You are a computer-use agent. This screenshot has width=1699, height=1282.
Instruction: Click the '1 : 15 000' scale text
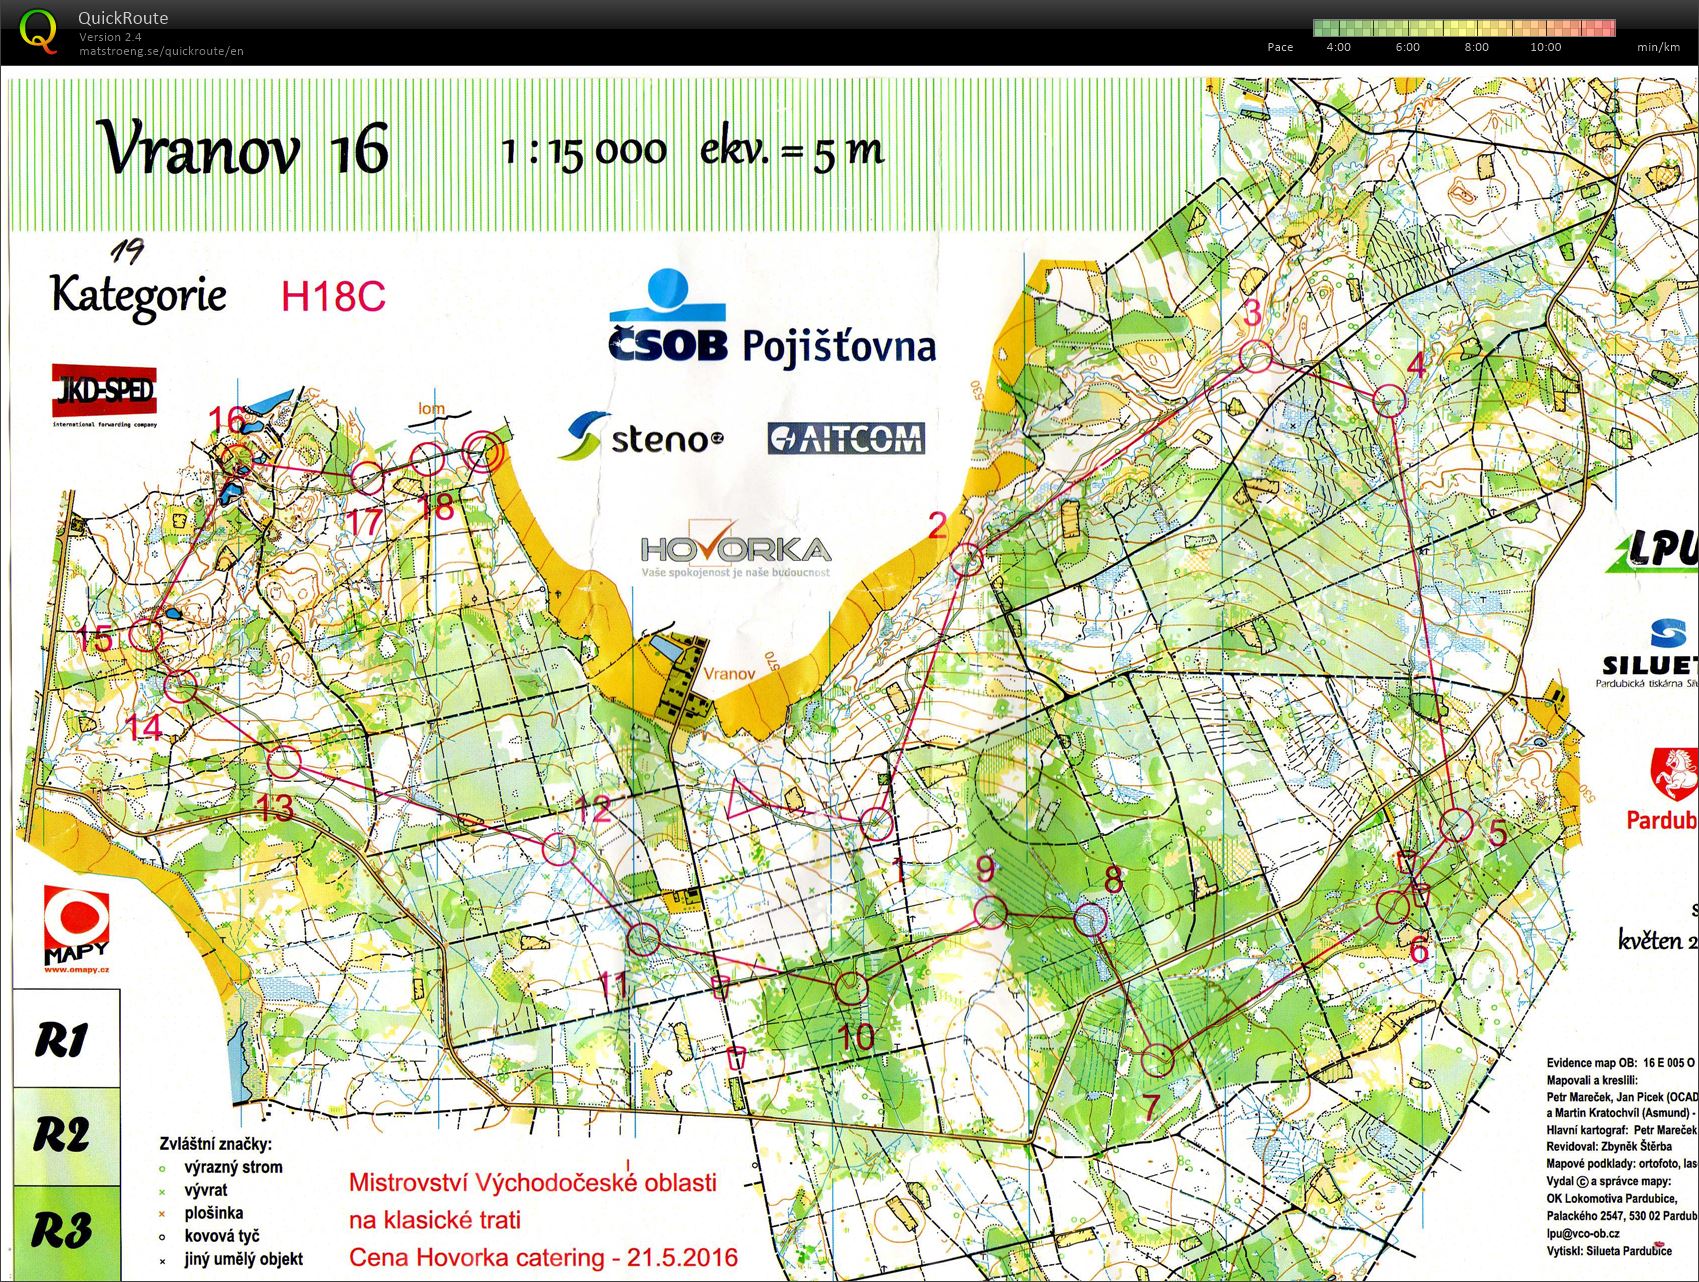(584, 152)
